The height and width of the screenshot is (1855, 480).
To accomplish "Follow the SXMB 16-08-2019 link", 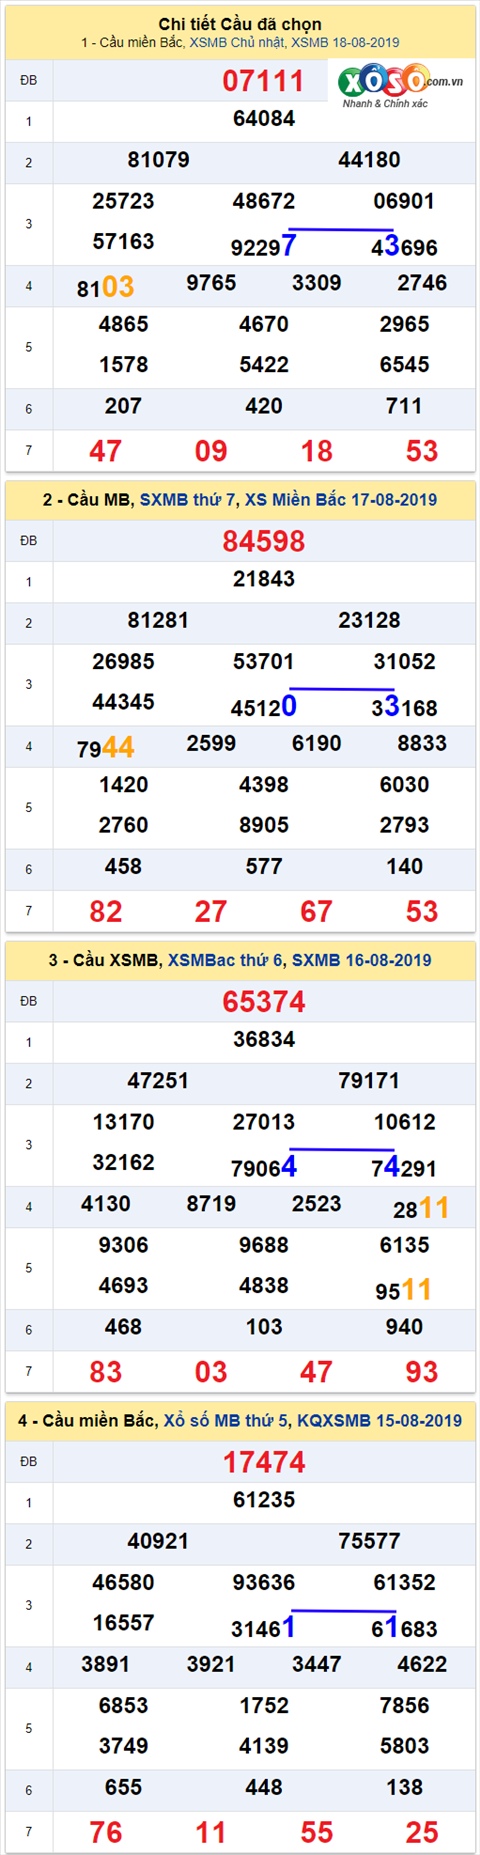I will tap(362, 960).
